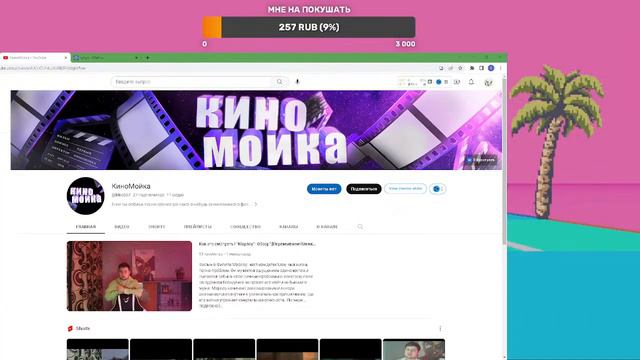This screenshot has height=360, width=640.
Task: Open the SHORTS channel tab
Action: coord(157,227)
